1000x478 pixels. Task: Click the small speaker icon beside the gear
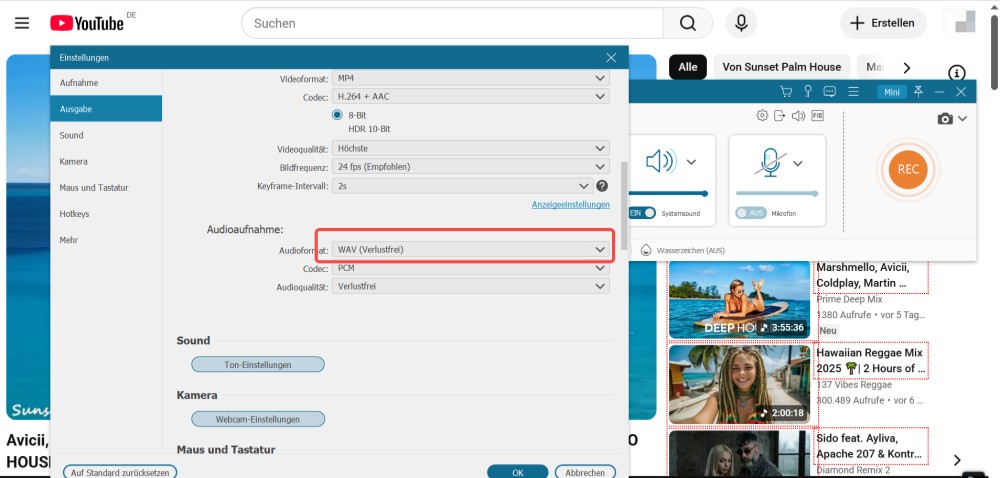[798, 115]
